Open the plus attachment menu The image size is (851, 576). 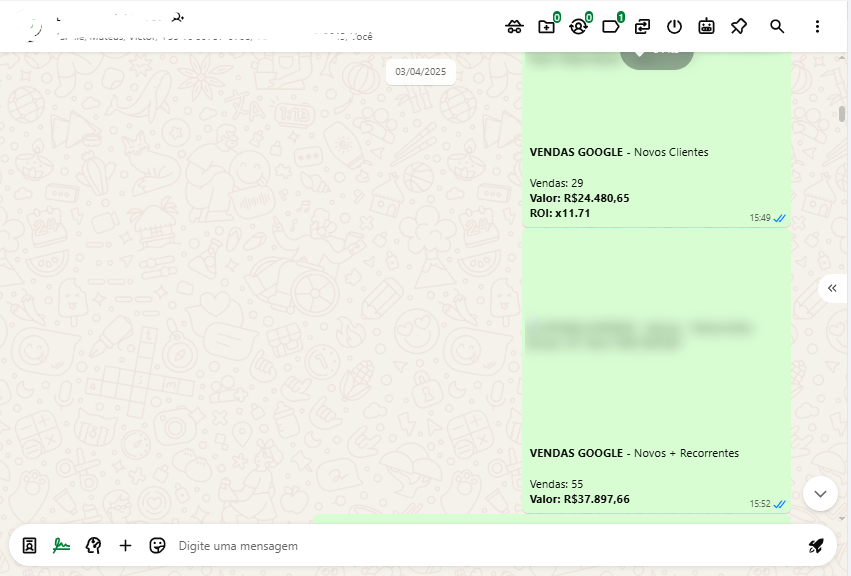point(125,545)
